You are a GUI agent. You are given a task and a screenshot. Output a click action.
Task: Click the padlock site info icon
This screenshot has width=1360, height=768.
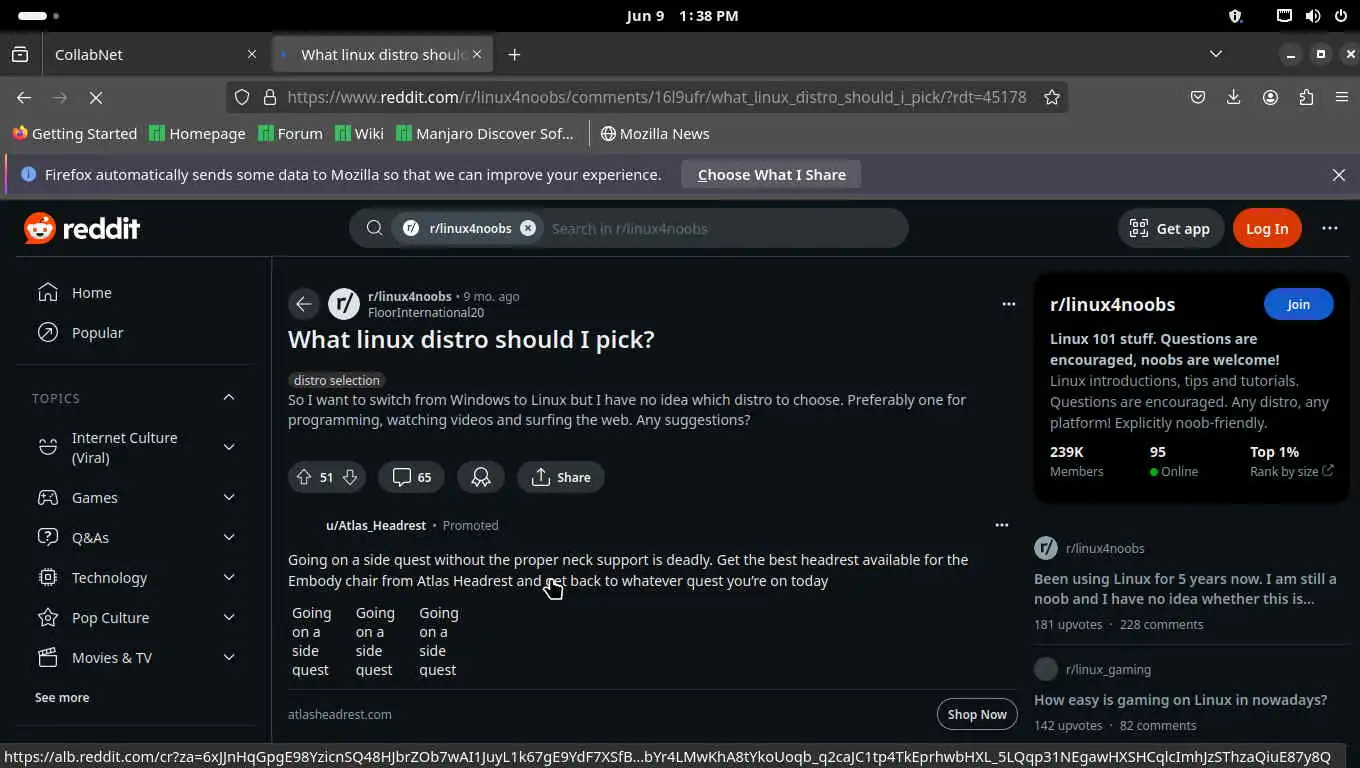(269, 97)
